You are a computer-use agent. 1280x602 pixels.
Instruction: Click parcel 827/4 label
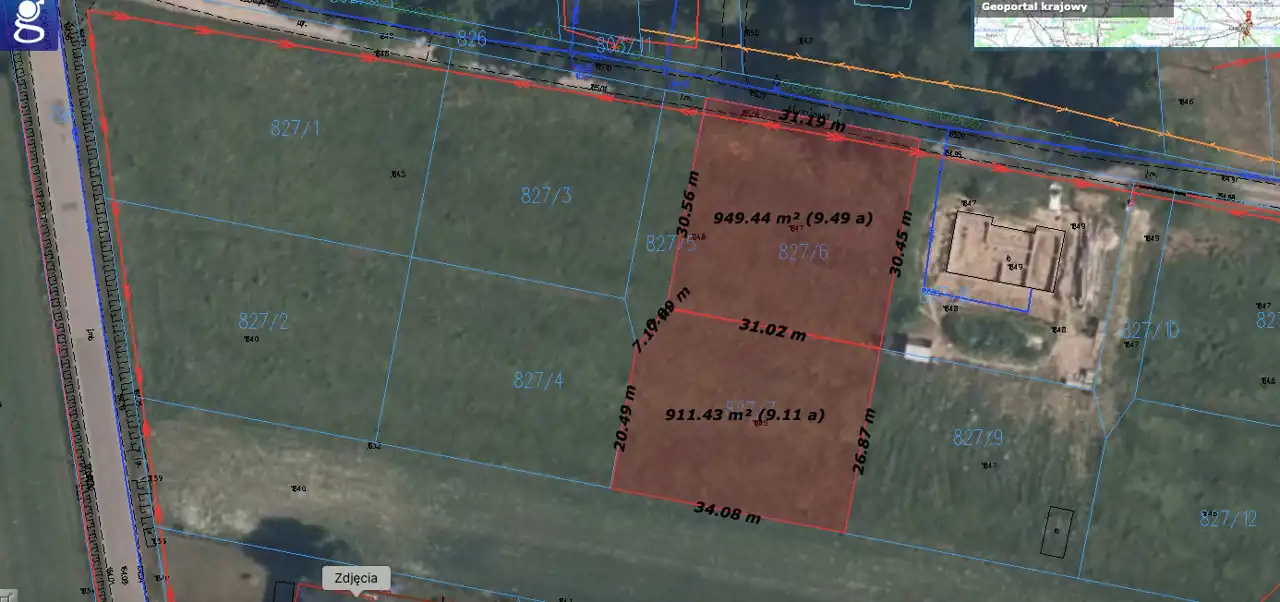[x=538, y=380]
